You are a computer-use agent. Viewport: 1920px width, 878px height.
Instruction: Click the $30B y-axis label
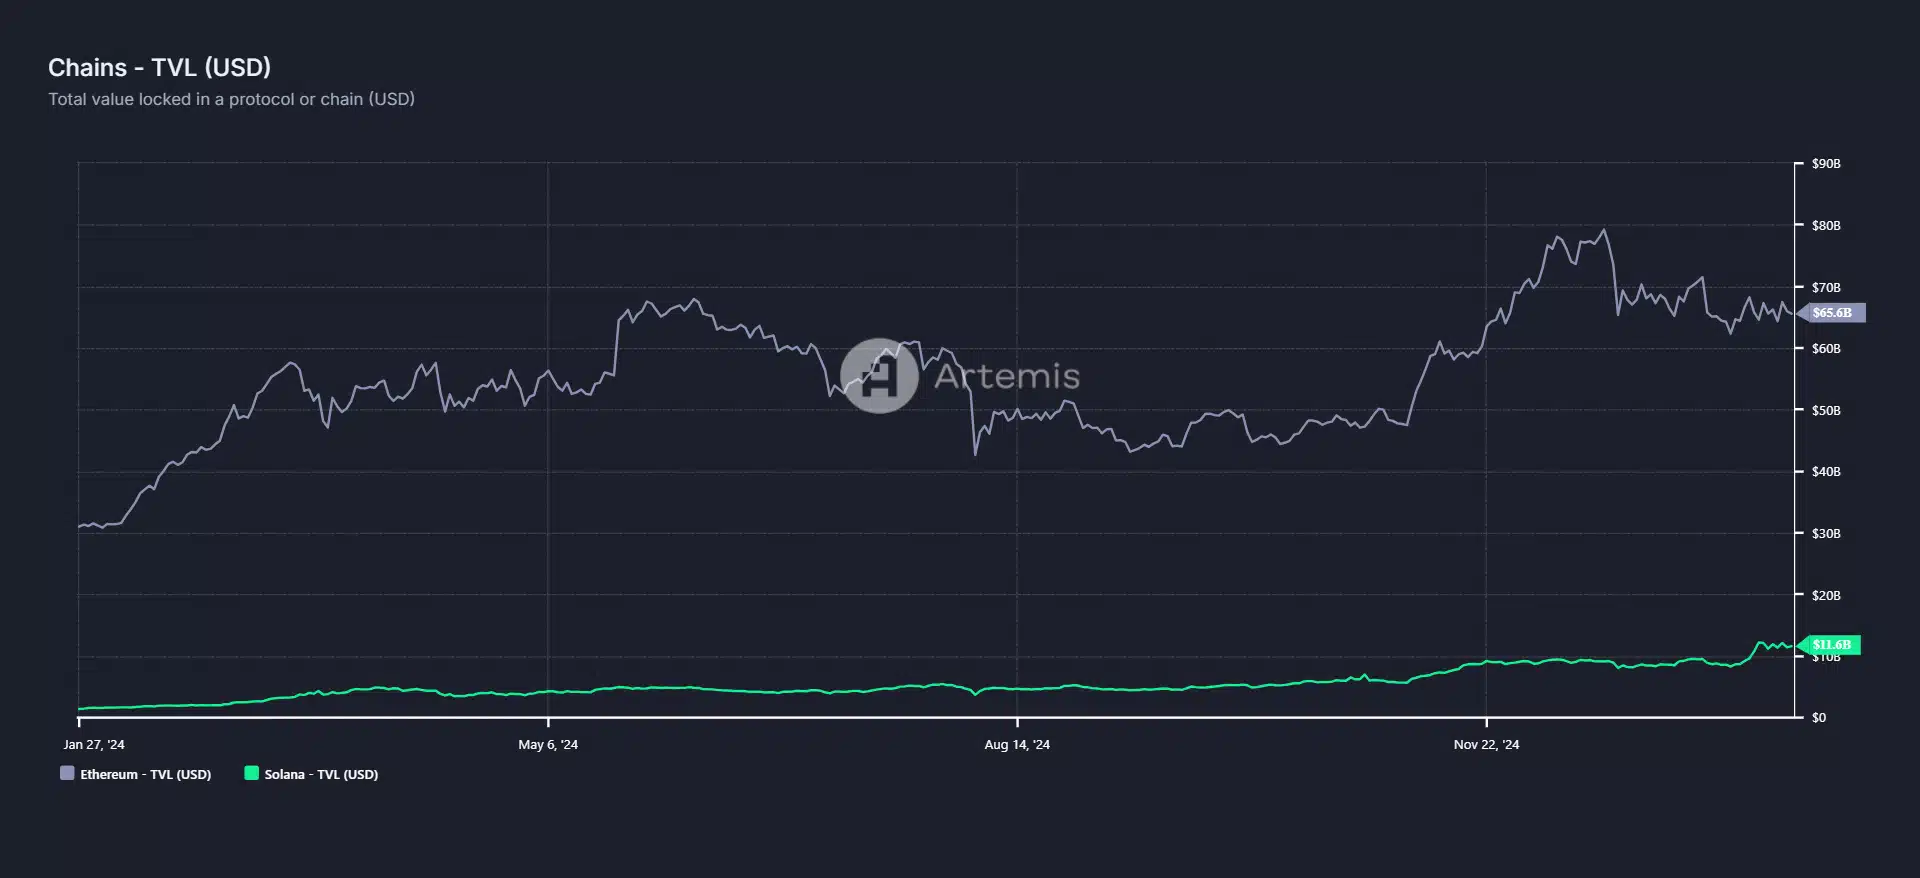[x=1826, y=533]
